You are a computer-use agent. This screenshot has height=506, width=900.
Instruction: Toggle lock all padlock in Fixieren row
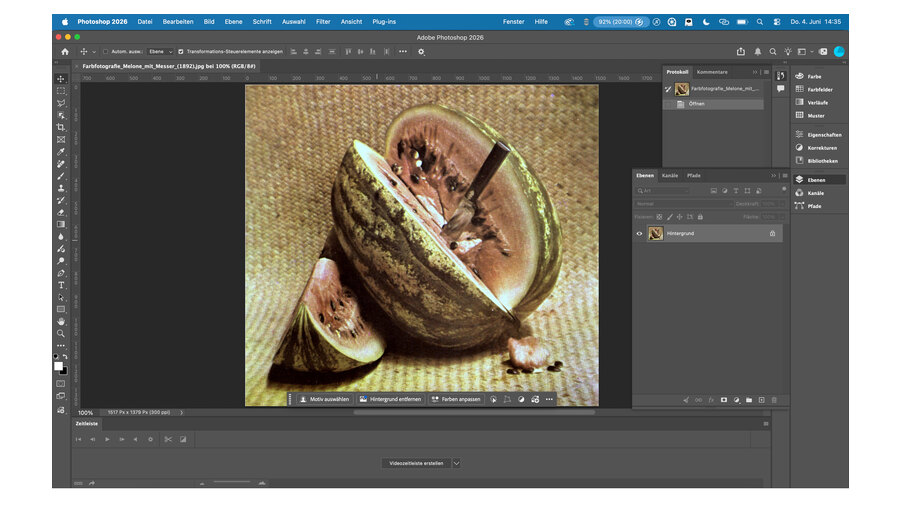(700, 217)
